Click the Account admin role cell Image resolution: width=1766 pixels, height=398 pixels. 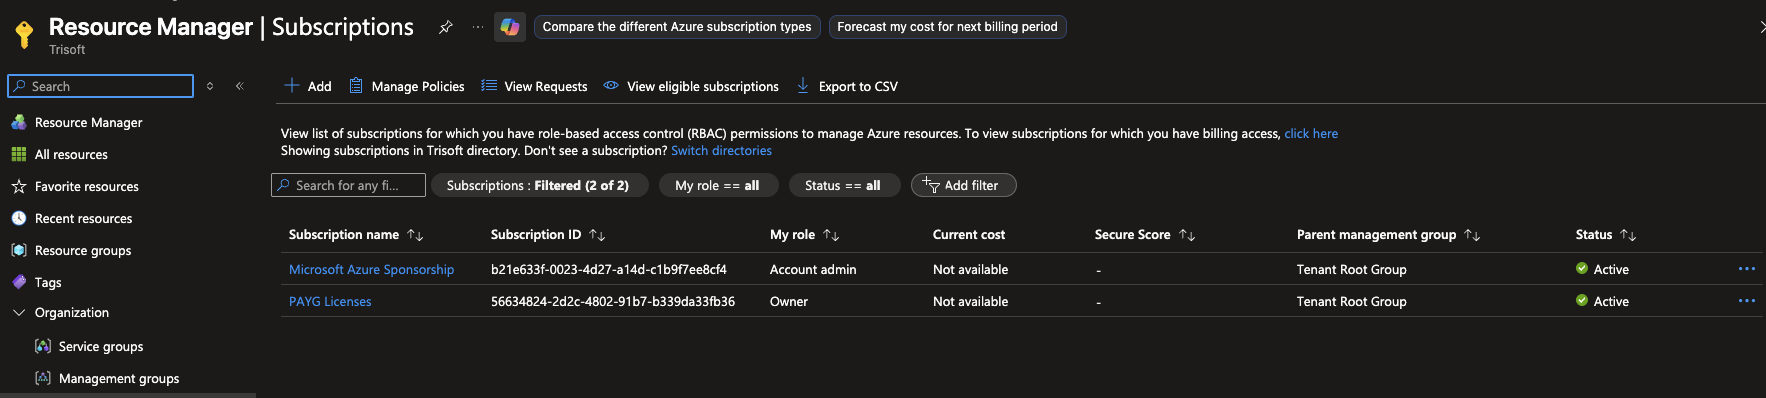pyautogui.click(x=813, y=269)
